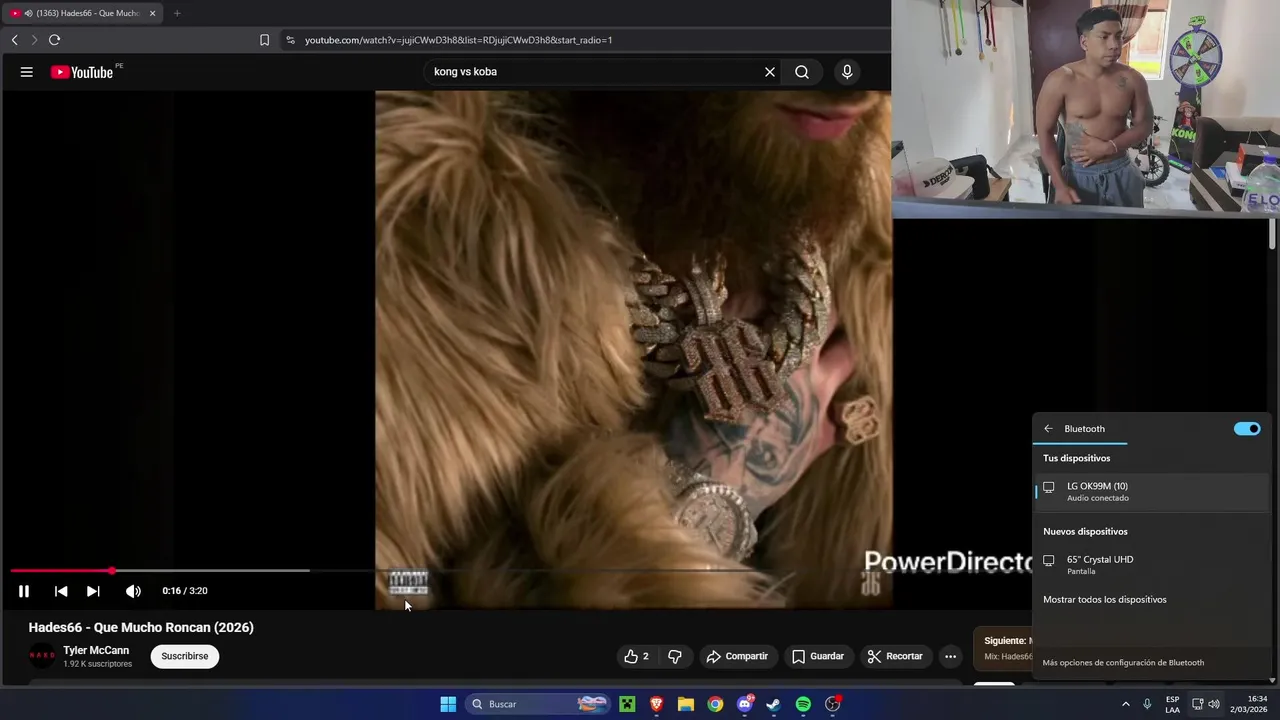Open Brave browser taskbar icon
Image resolution: width=1280 pixels, height=720 pixels.
(656, 704)
